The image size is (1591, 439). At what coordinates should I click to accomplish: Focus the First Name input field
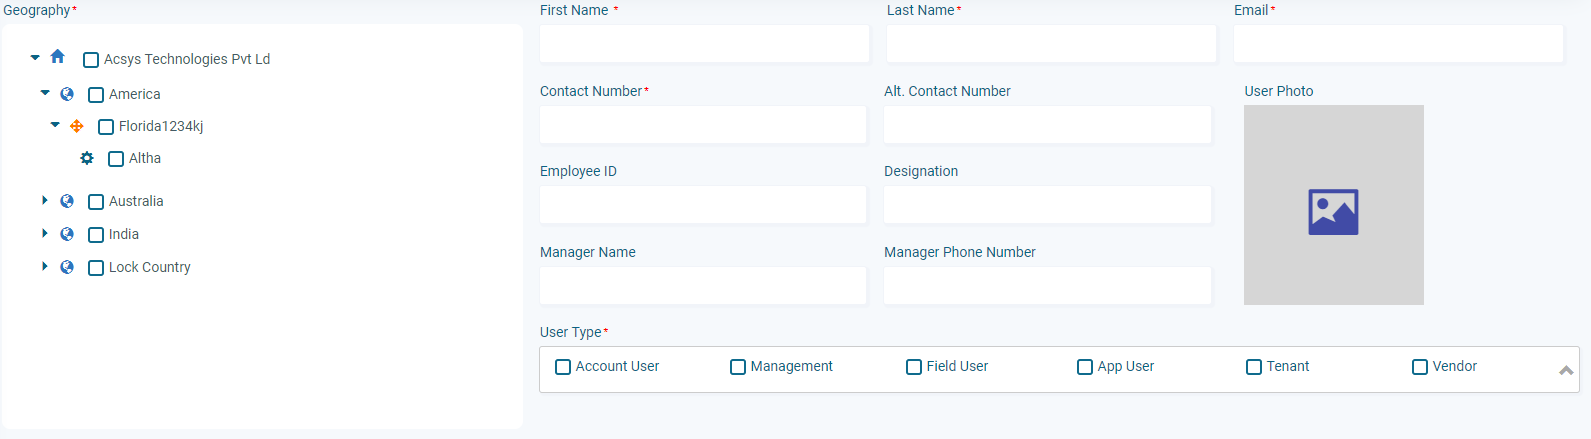click(704, 44)
